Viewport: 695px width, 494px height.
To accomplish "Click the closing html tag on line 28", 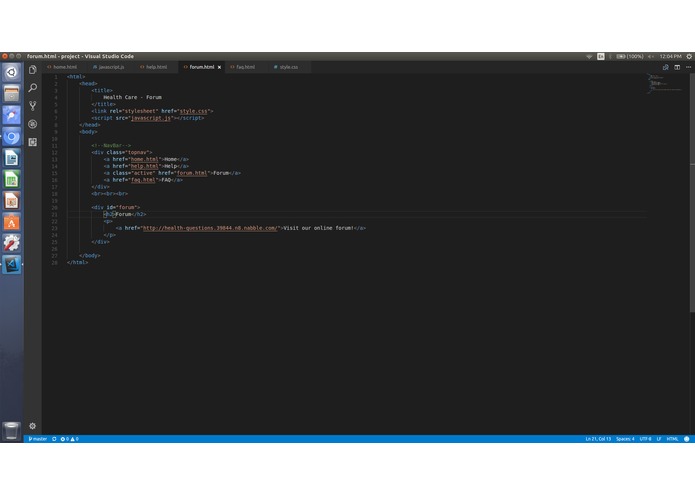I will (x=78, y=262).
